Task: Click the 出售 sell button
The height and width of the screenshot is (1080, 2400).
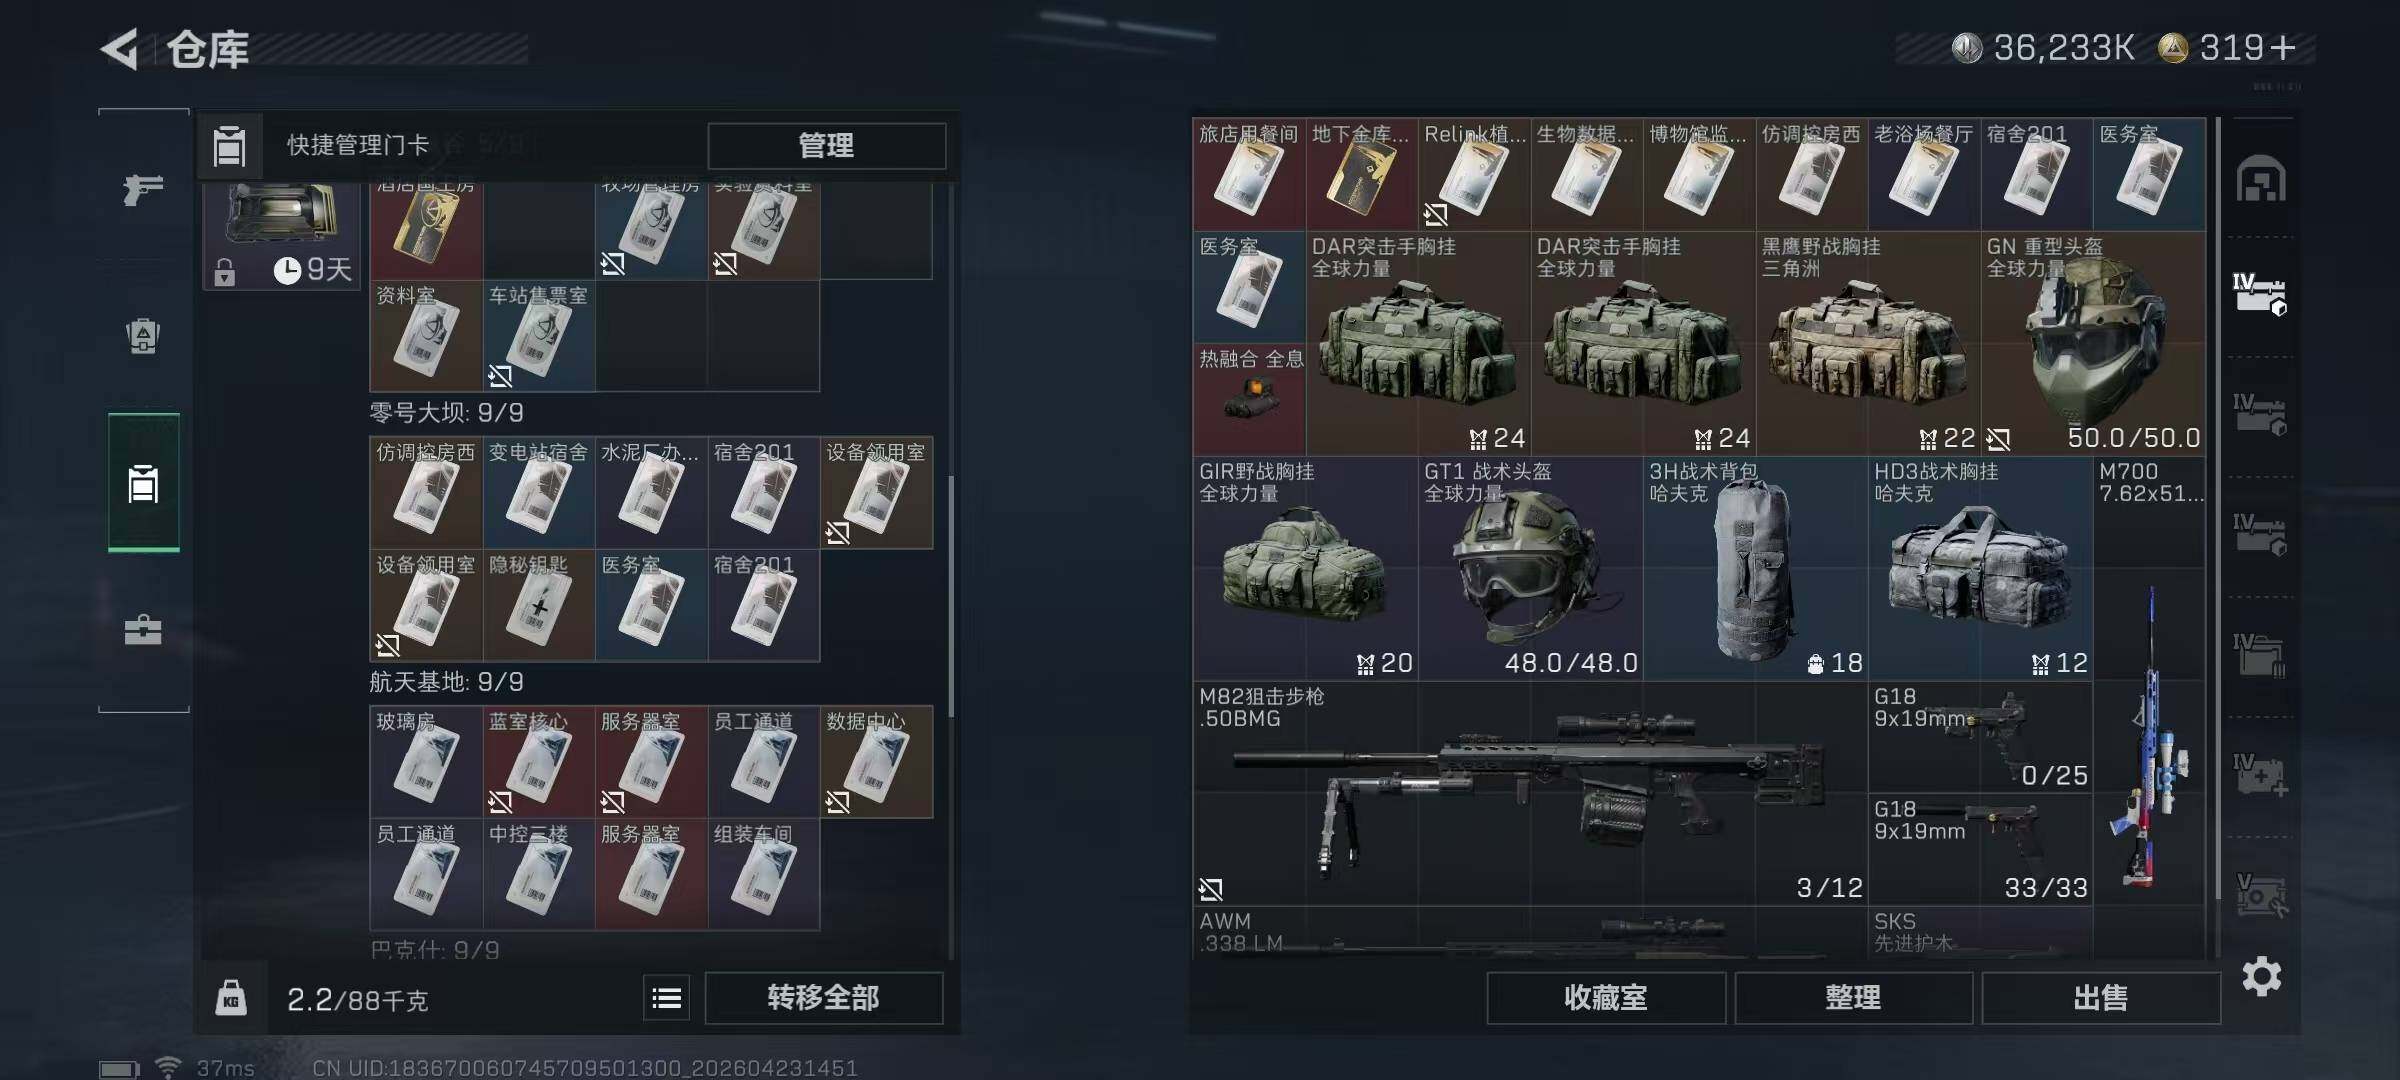Action: pos(2100,998)
